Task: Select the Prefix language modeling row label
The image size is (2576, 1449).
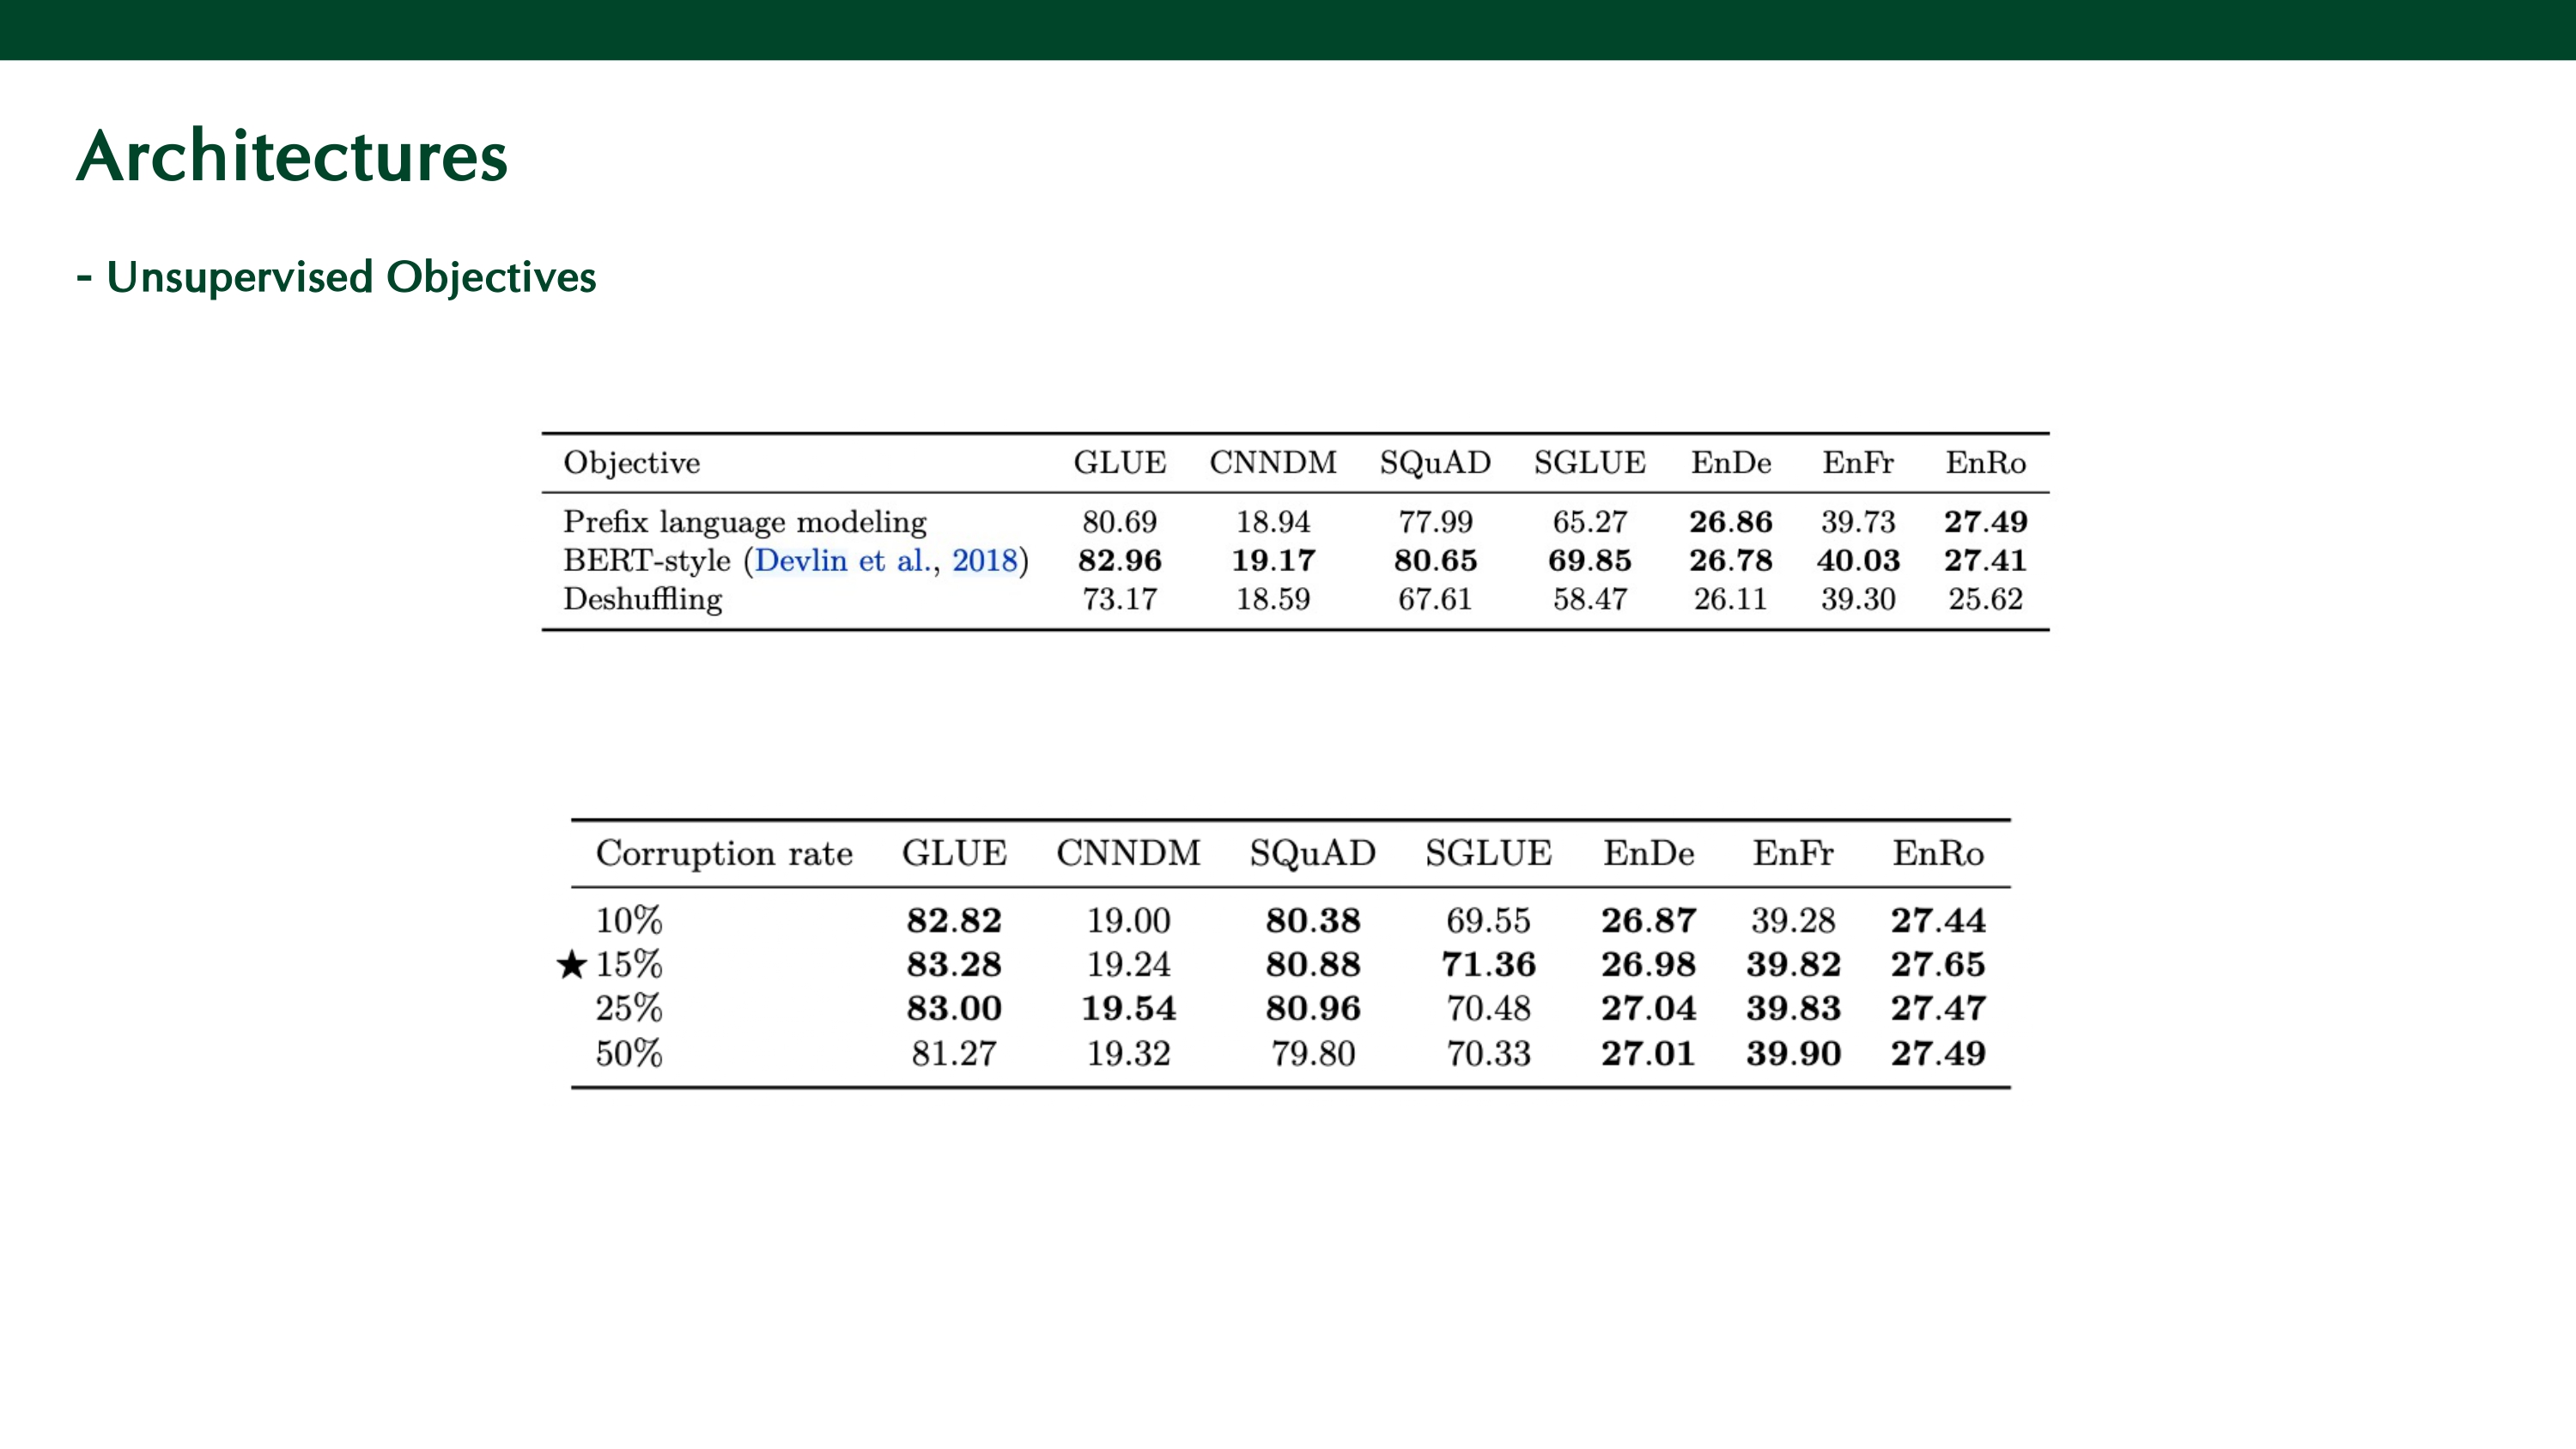Action: point(744,522)
